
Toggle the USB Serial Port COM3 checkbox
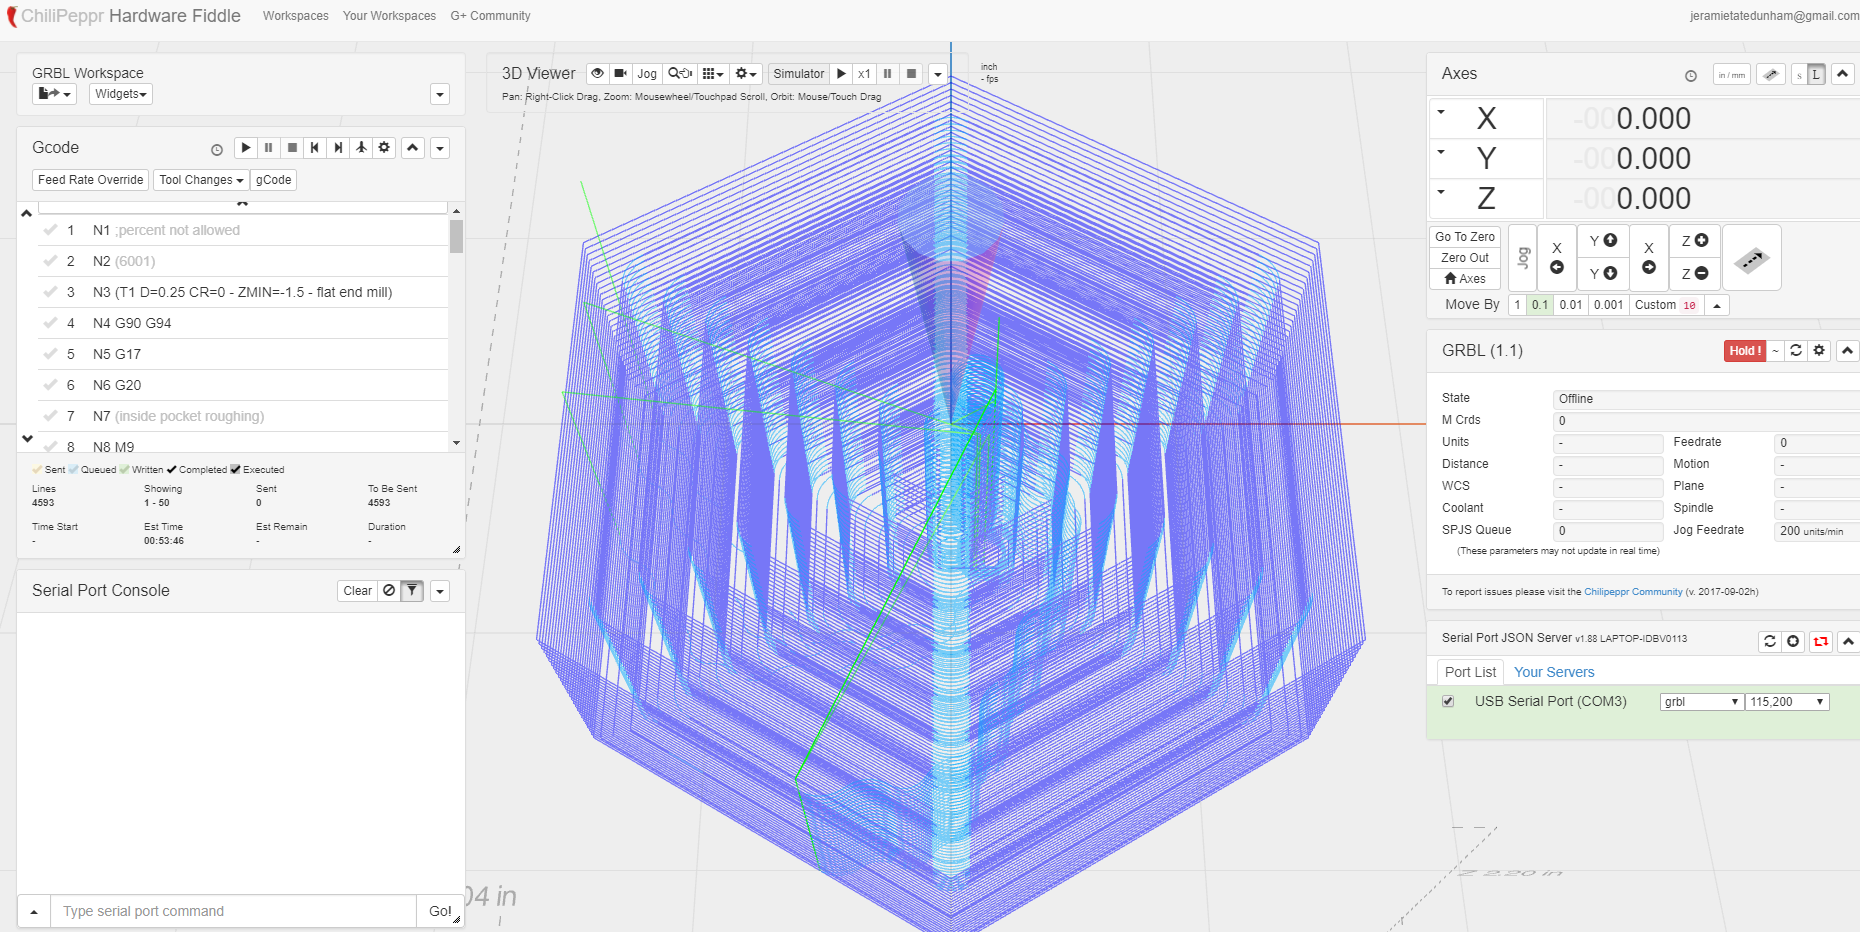click(x=1448, y=702)
